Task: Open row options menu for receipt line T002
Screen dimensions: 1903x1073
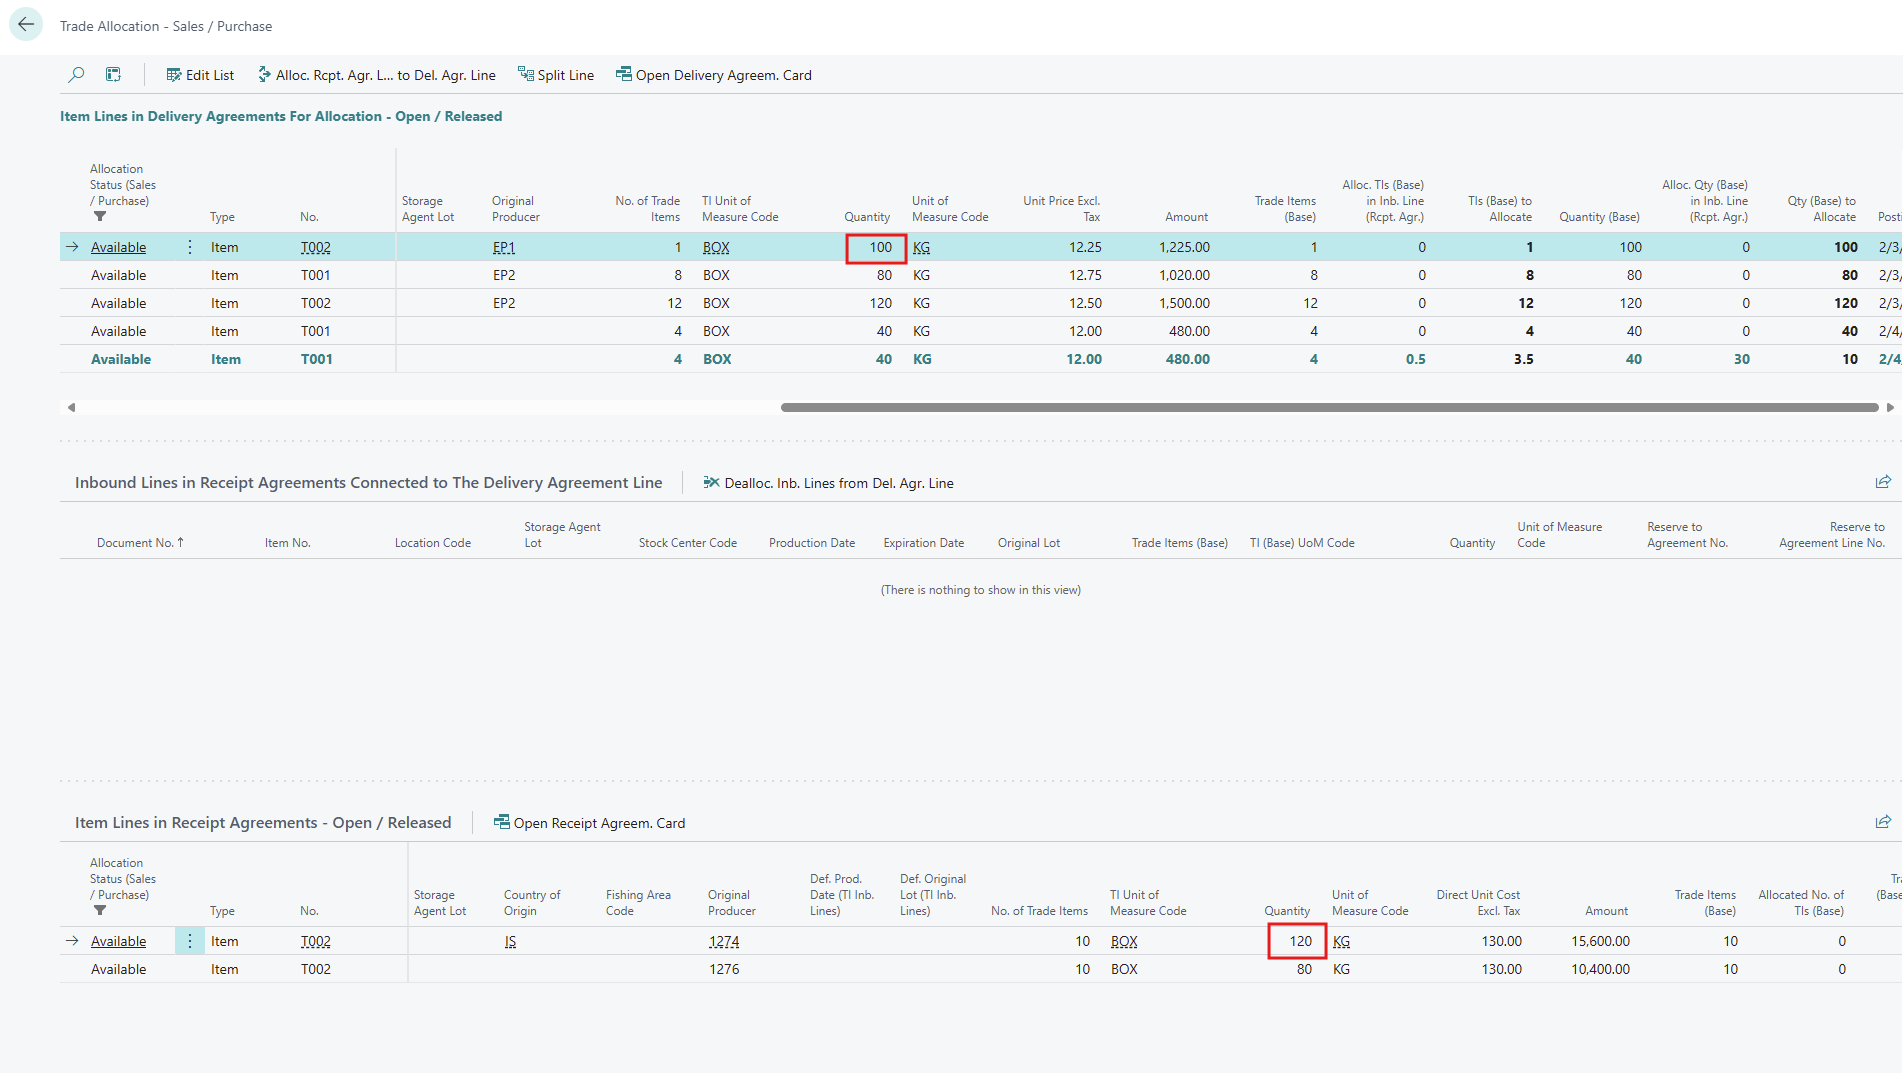Action: click(x=190, y=941)
